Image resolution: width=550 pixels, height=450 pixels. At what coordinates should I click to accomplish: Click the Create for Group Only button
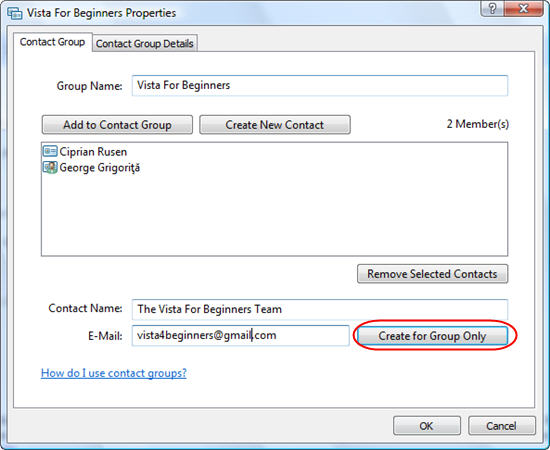pos(432,336)
